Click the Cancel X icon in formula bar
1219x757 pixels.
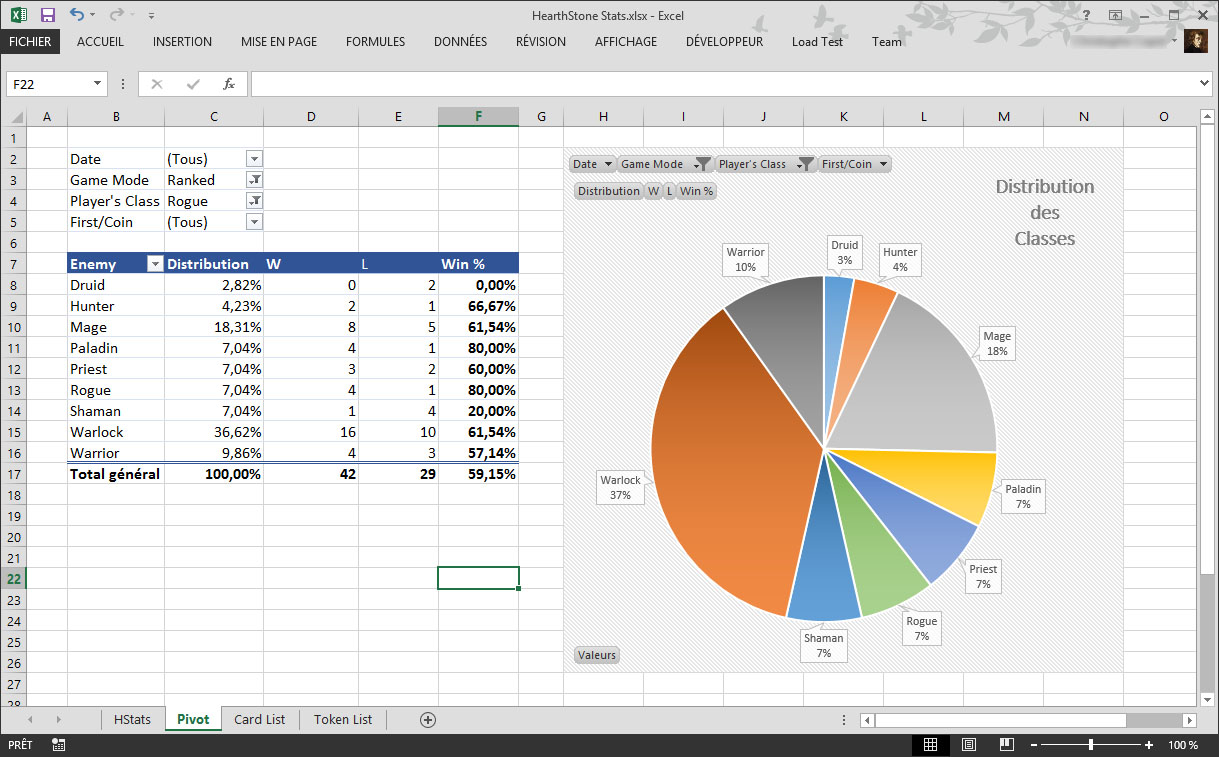click(156, 84)
